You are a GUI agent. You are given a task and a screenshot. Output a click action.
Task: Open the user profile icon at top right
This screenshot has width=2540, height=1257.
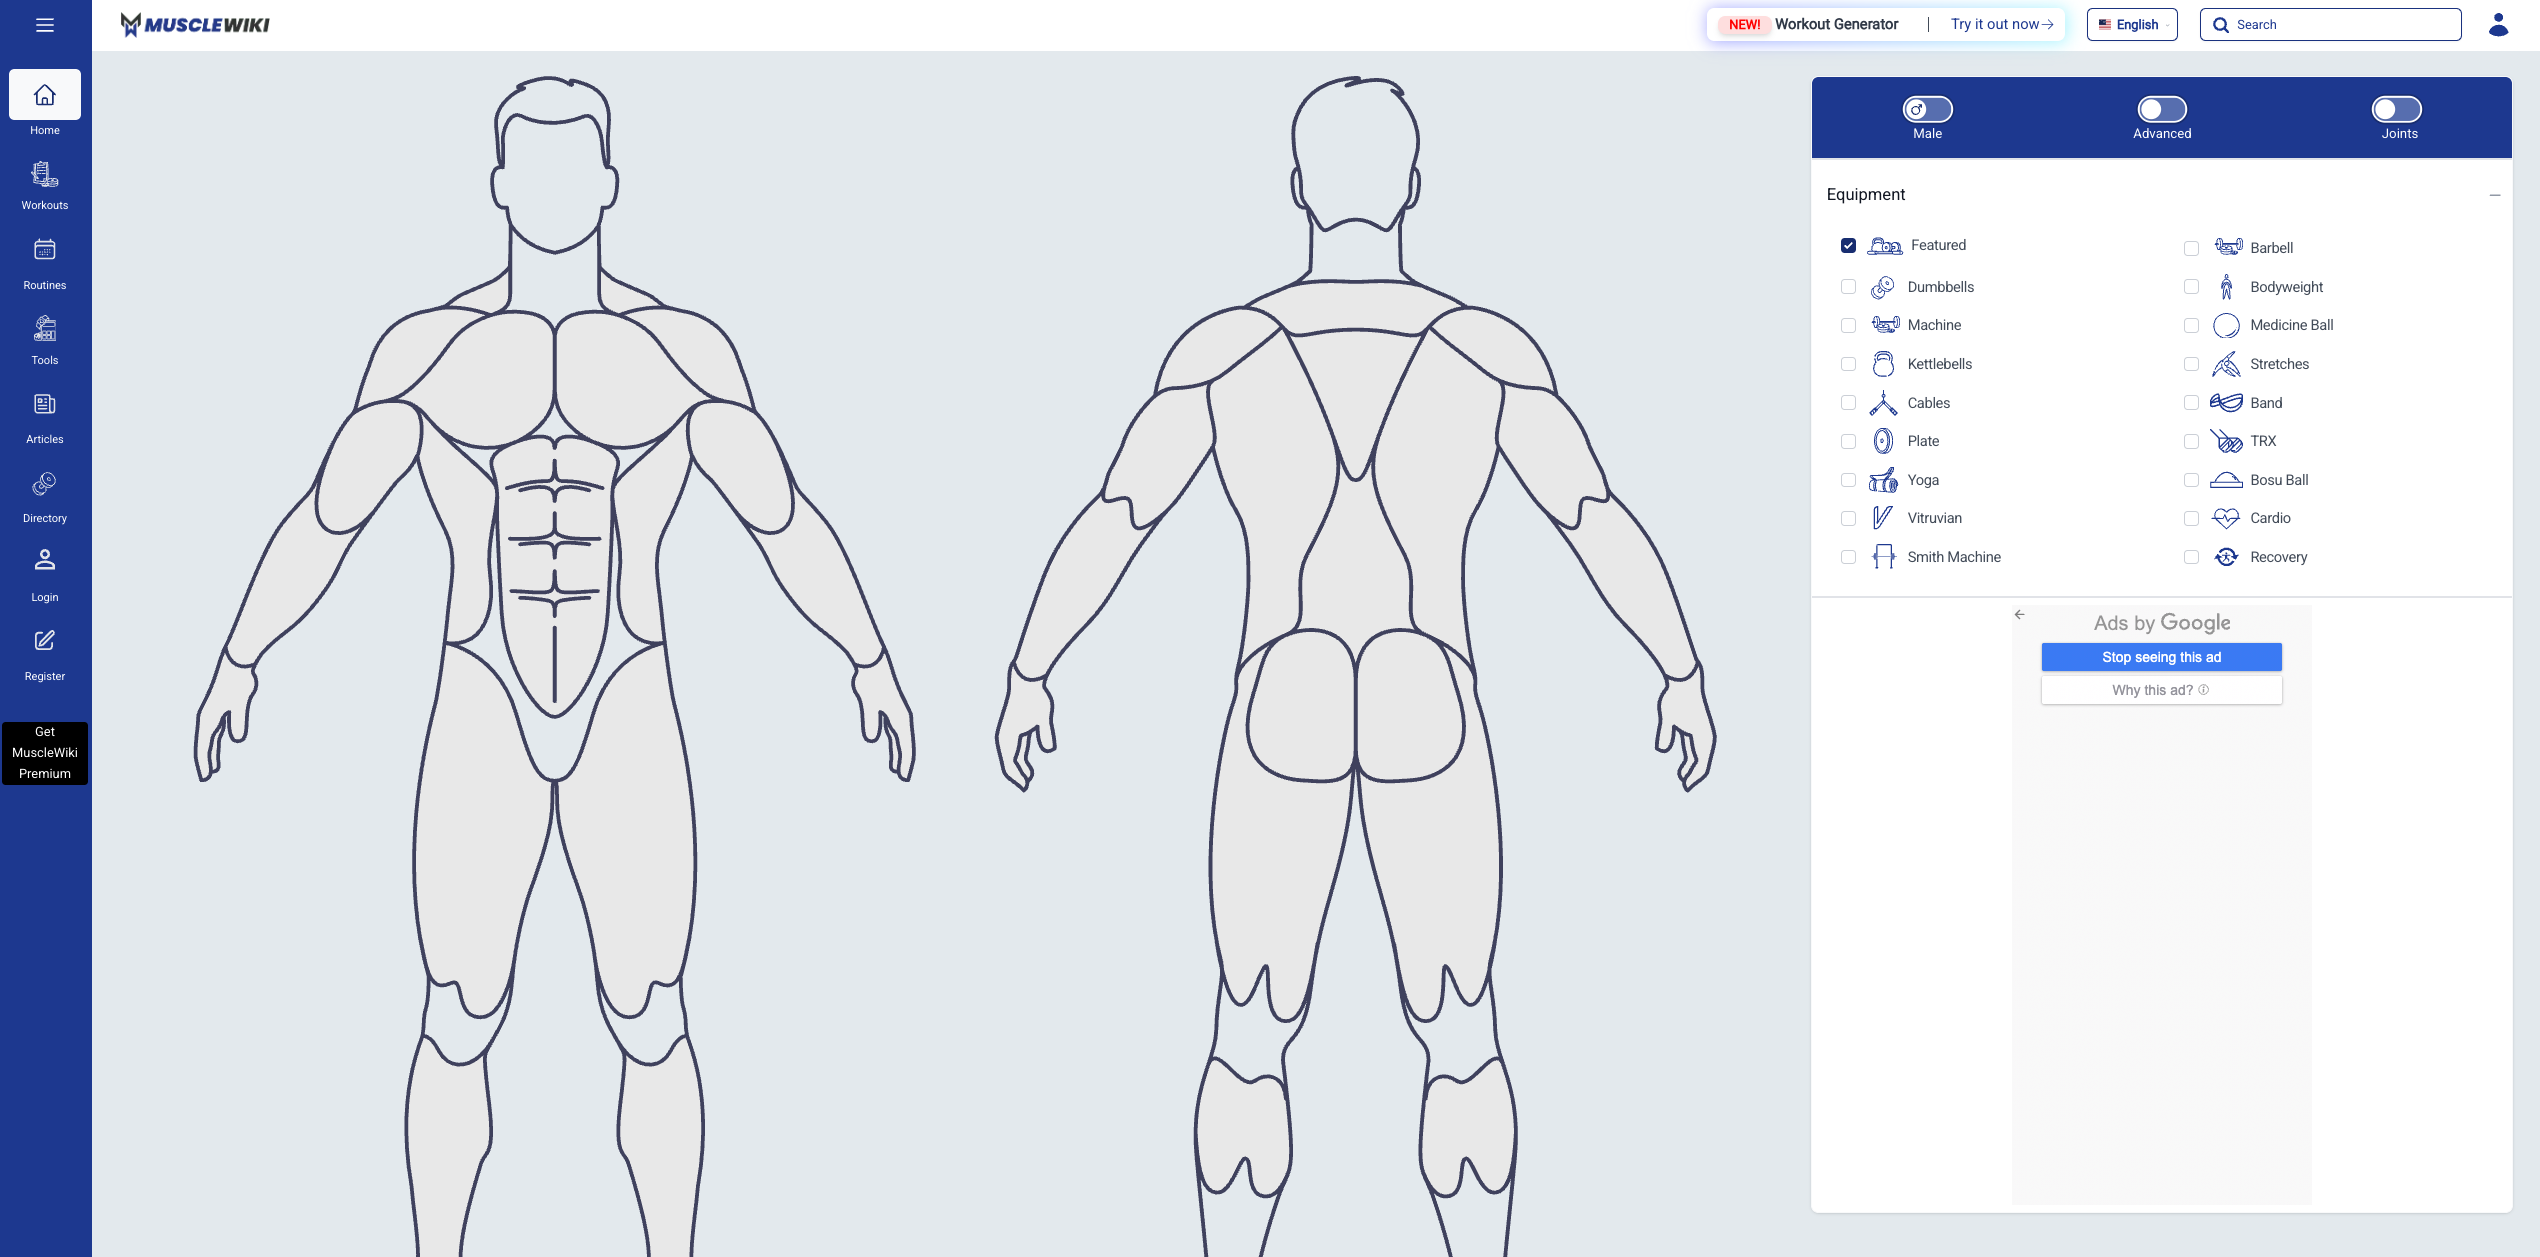pyautogui.click(x=2497, y=24)
